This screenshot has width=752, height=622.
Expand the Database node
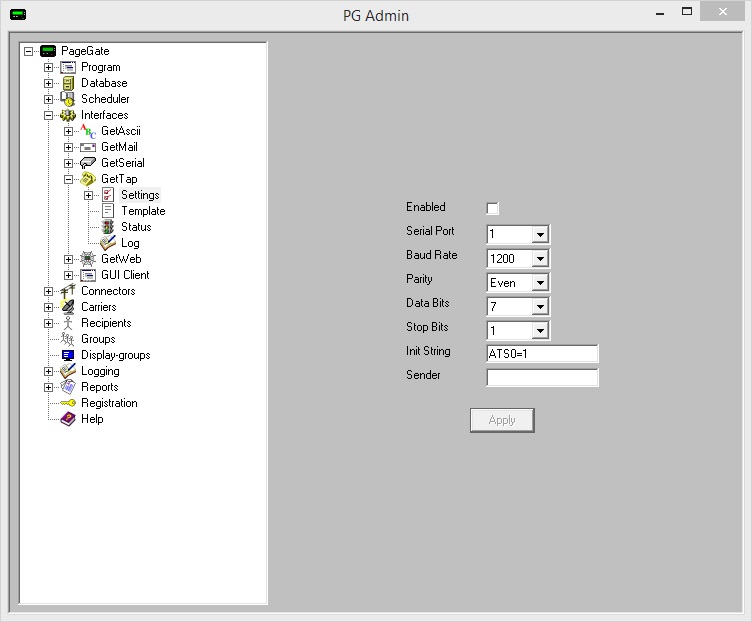pyautogui.click(x=48, y=83)
